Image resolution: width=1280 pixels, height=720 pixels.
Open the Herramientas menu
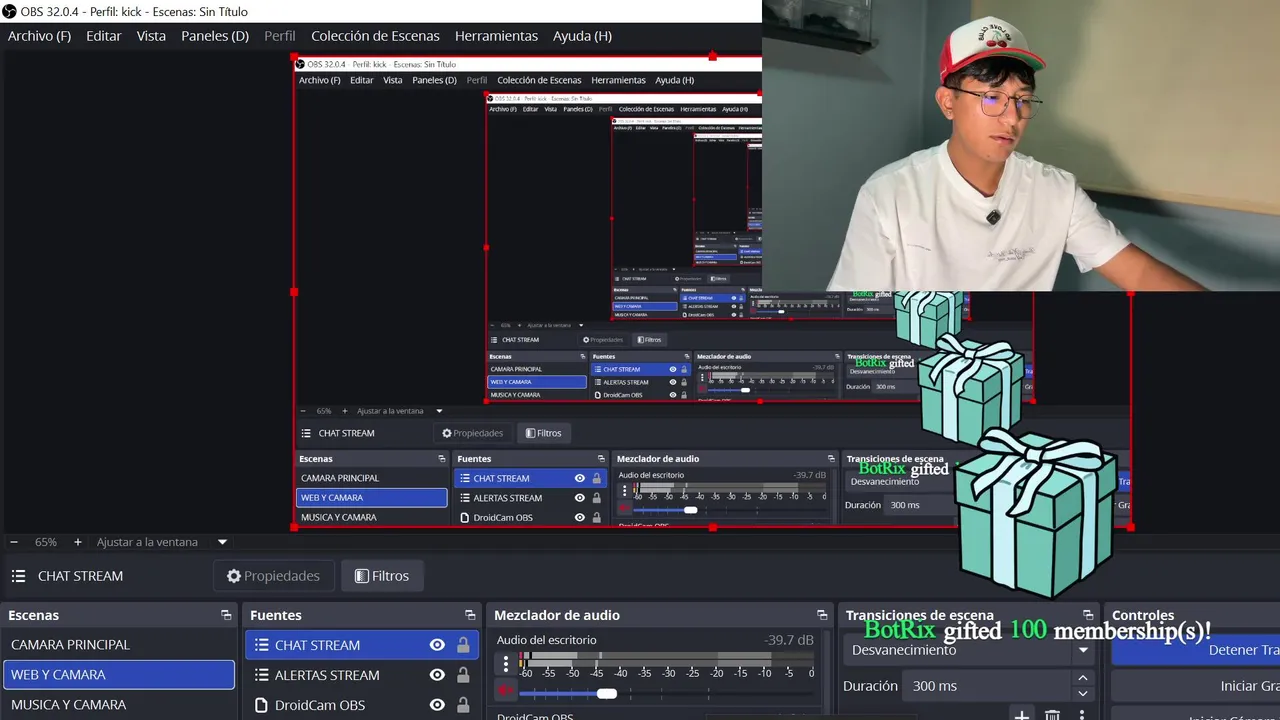pyautogui.click(x=496, y=36)
